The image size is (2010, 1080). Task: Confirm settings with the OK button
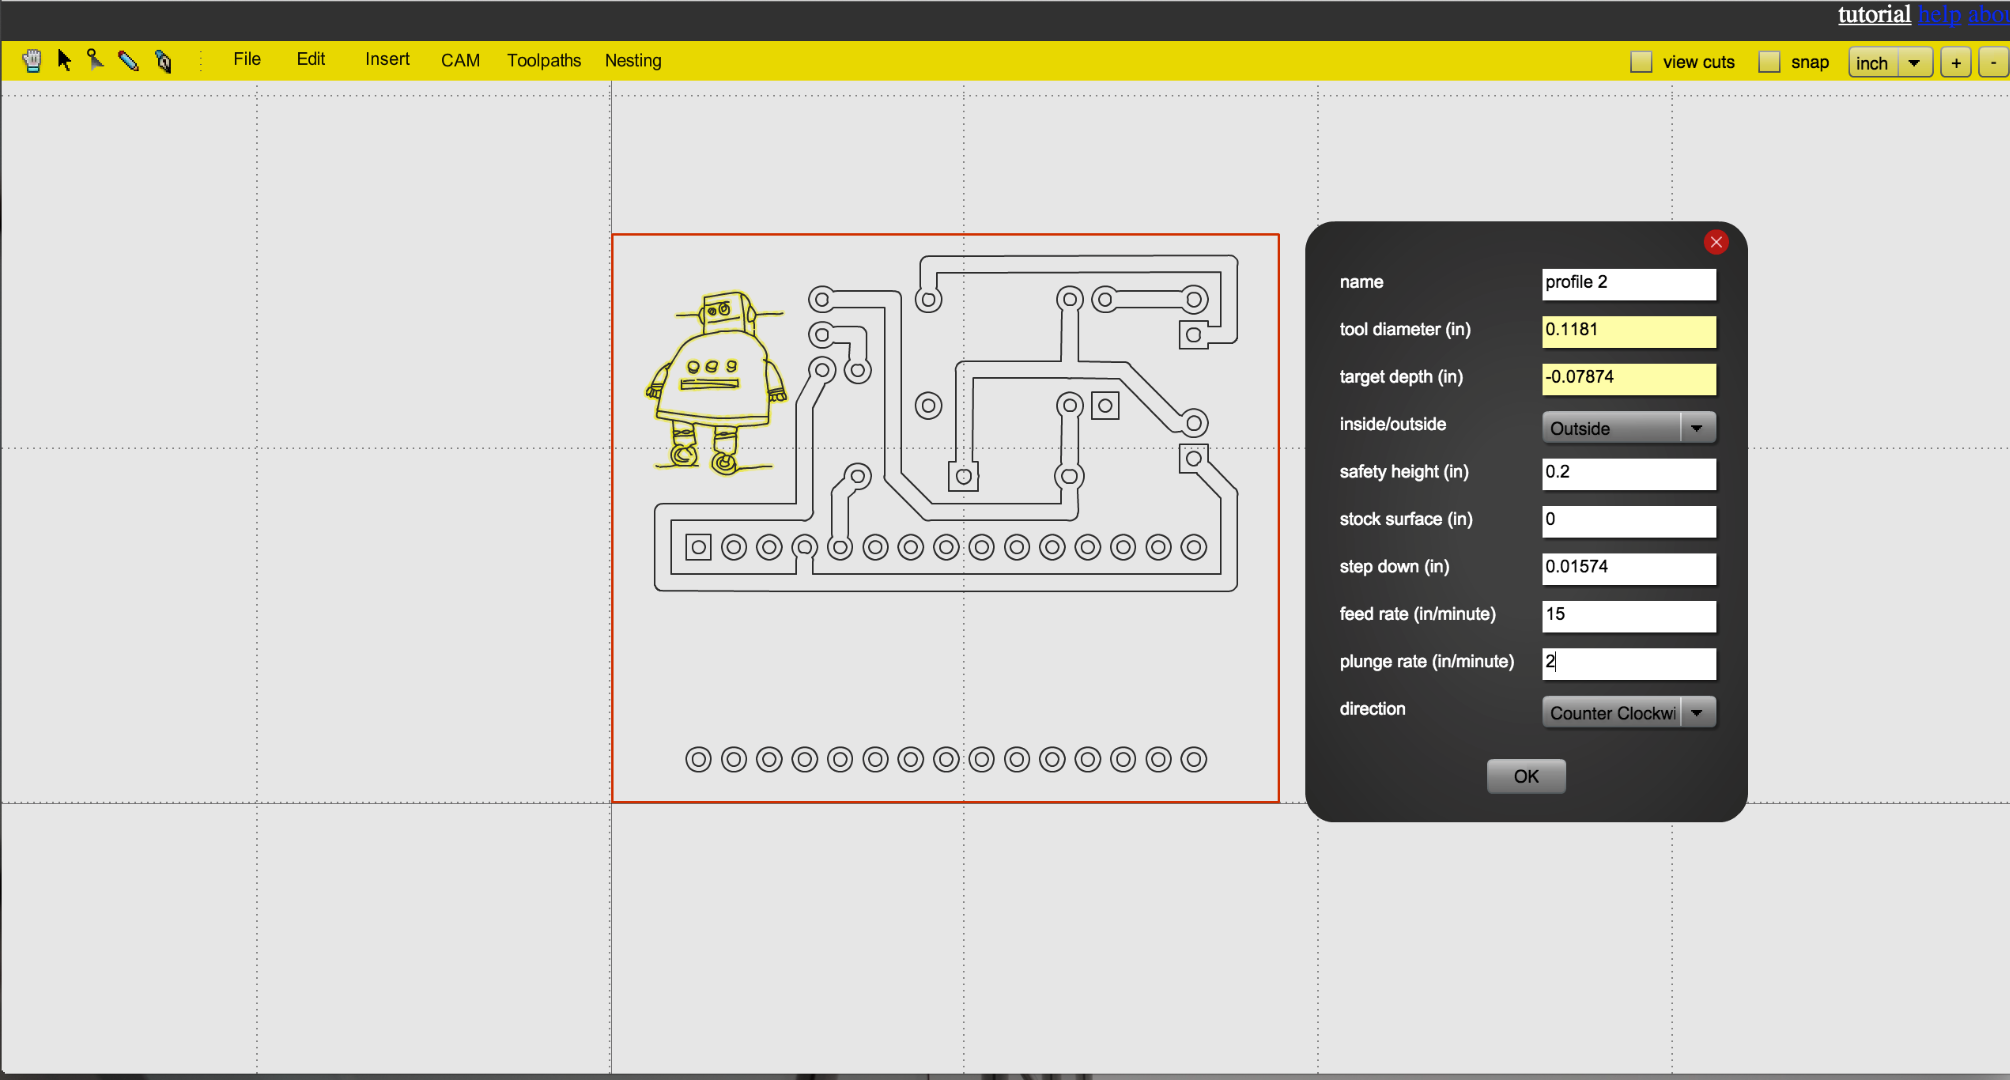coord(1526,776)
